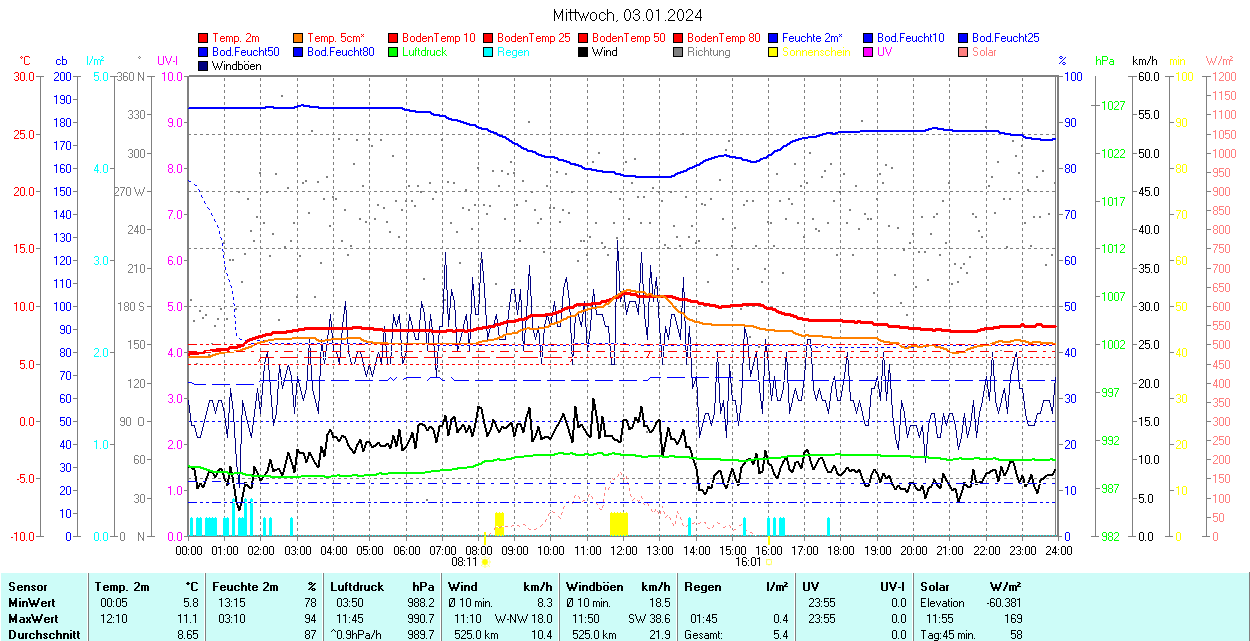
Task: Click the 12:00 label on the time axis
Action: point(623,550)
